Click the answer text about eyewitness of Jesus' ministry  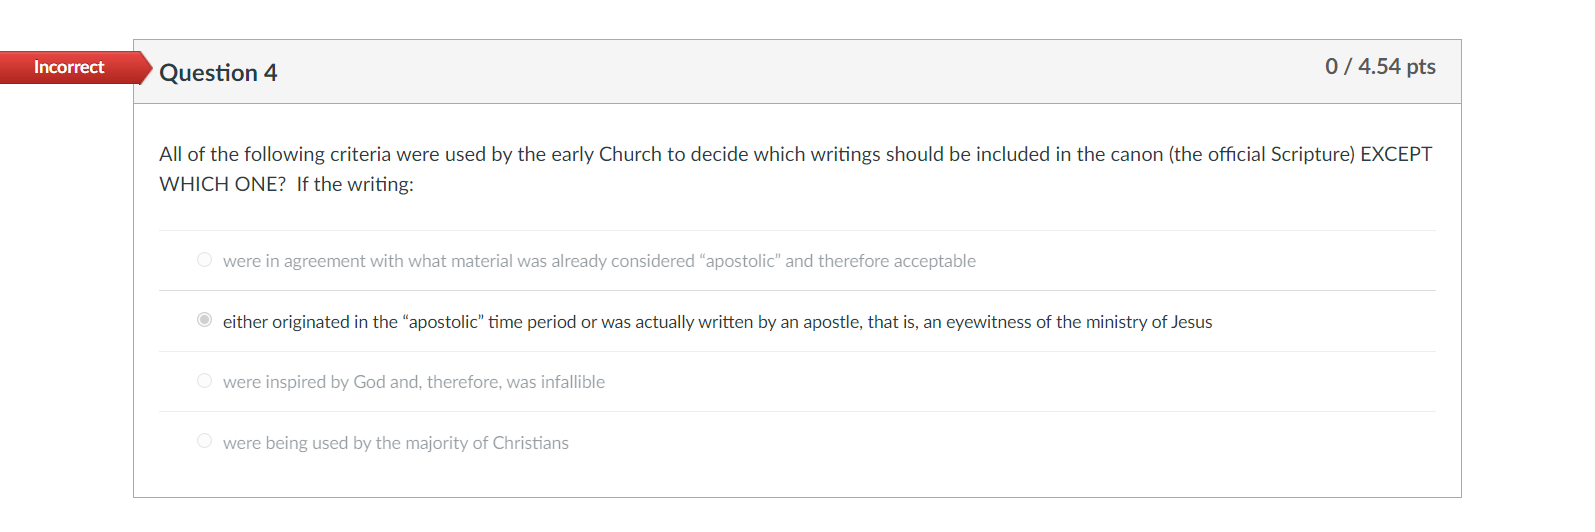pyautogui.click(x=717, y=322)
